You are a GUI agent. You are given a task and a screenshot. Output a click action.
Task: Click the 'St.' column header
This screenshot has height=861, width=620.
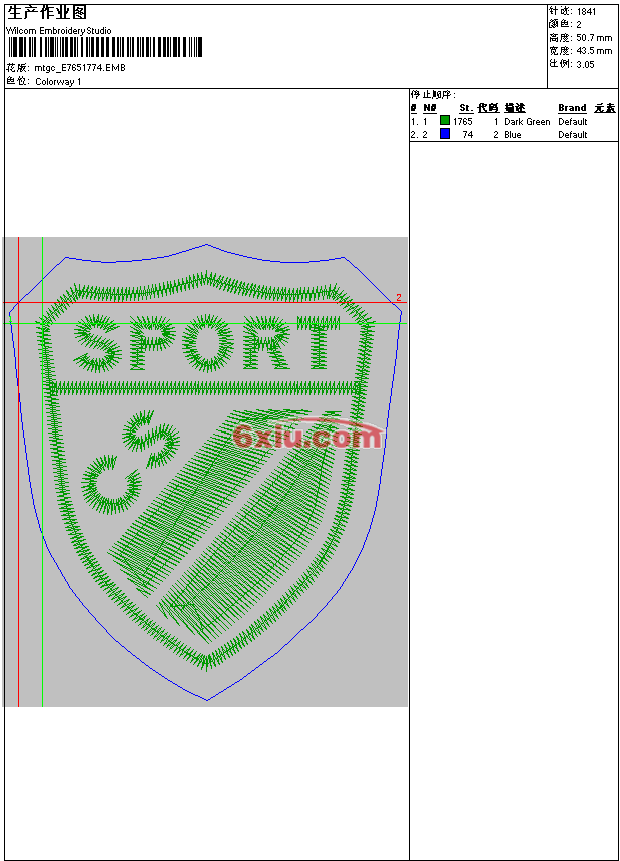(x=466, y=108)
